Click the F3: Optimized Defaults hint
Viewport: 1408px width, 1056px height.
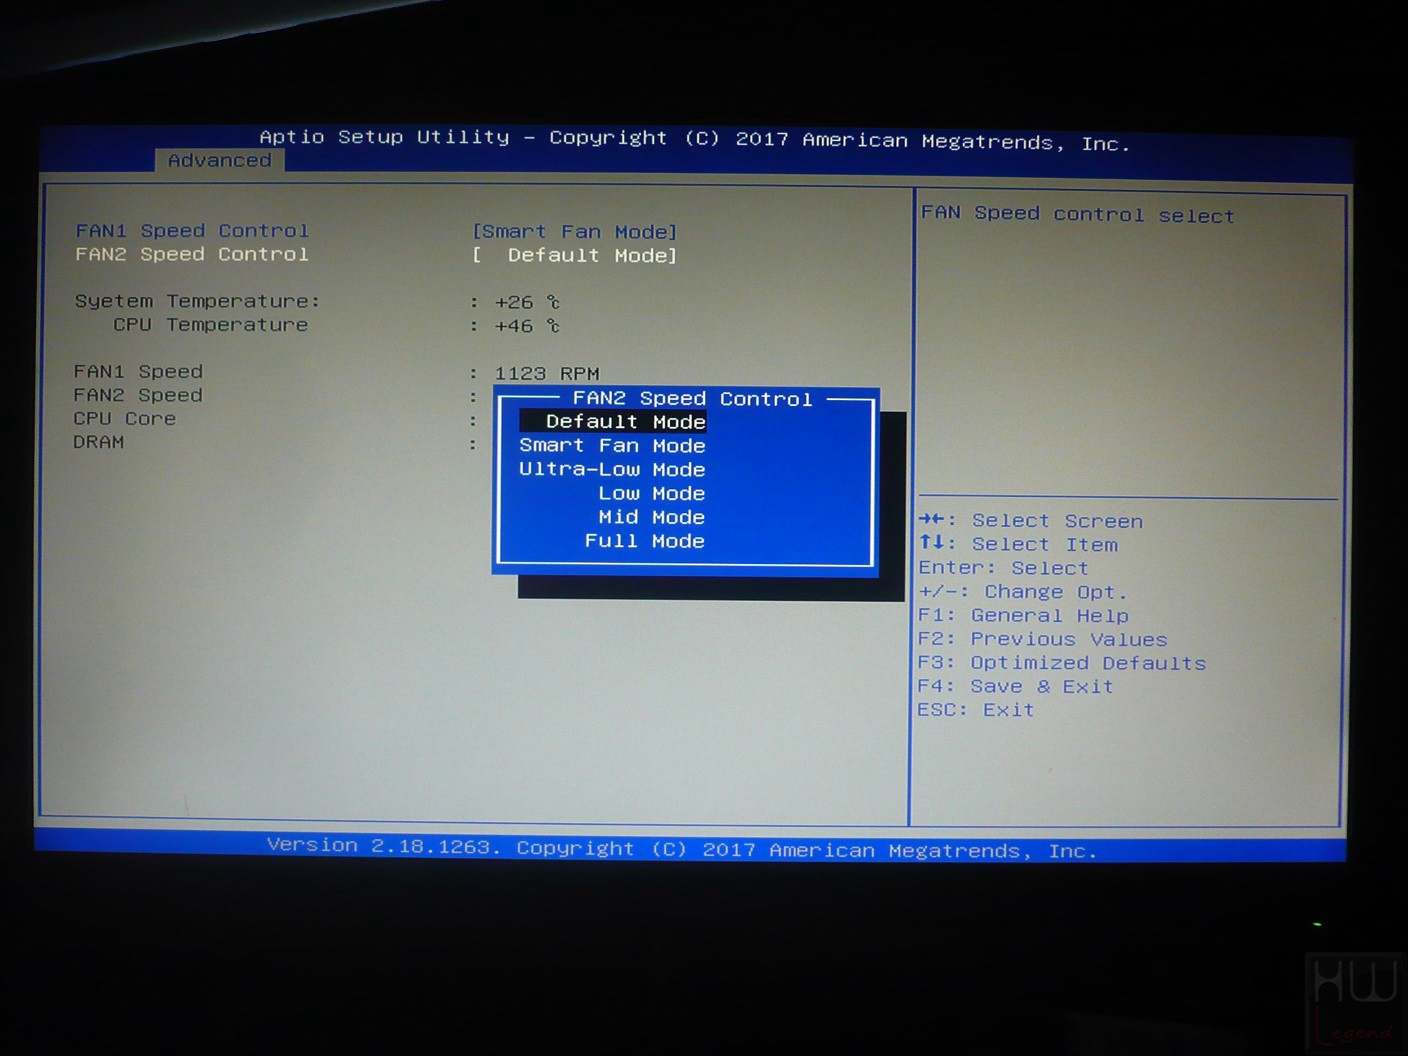click(1062, 663)
